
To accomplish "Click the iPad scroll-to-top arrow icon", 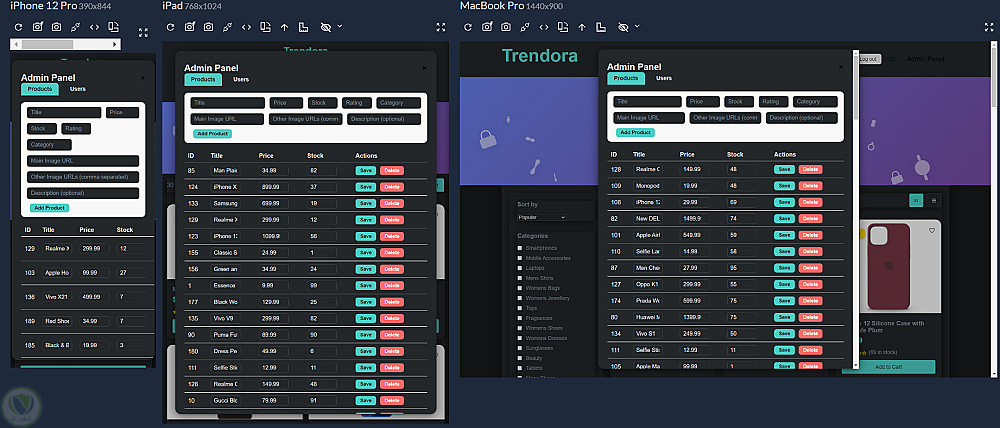I will tap(284, 27).
